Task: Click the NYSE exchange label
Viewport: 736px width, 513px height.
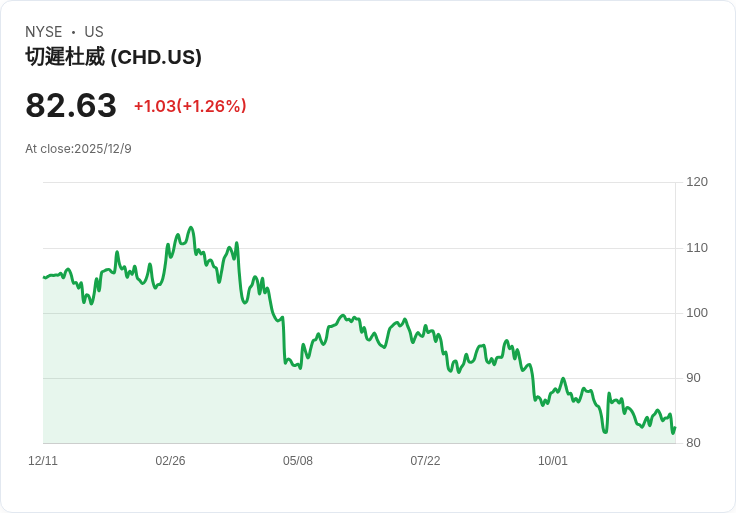Action: (x=44, y=32)
